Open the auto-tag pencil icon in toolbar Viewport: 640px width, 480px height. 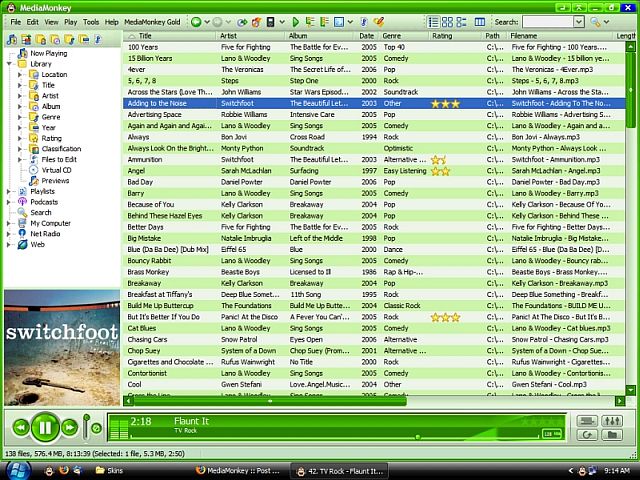[x=378, y=22]
